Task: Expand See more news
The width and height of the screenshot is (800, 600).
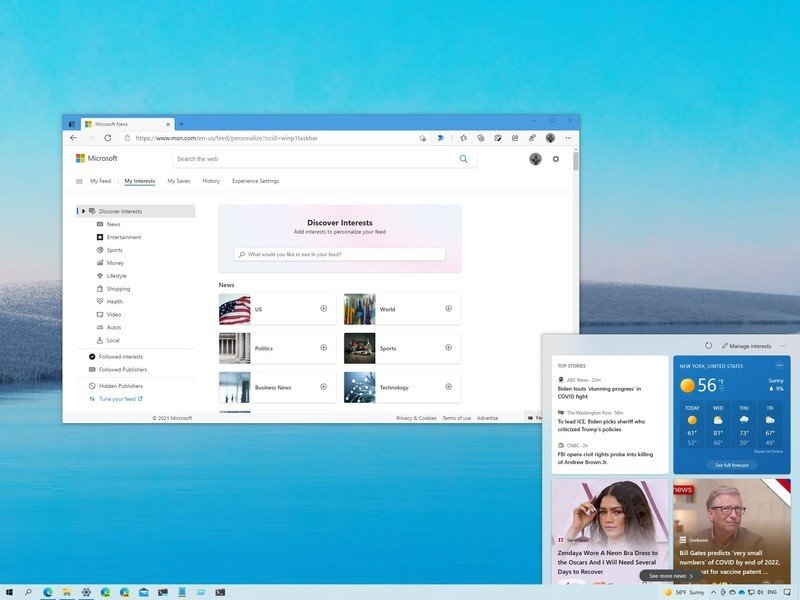Action: coord(670,576)
